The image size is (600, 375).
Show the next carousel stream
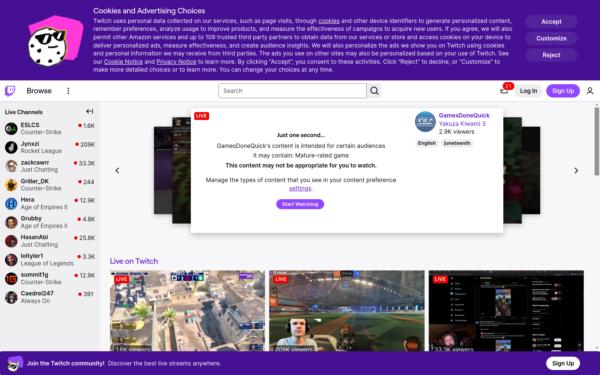coord(576,171)
